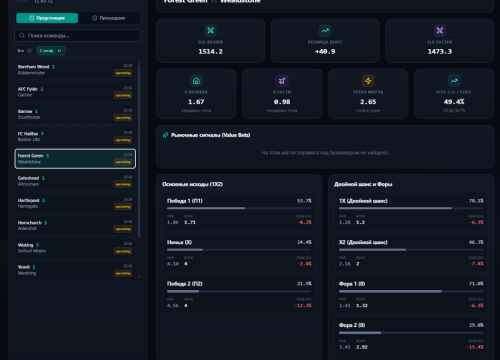Click the -15.4% edge for Фора 2

475,347
